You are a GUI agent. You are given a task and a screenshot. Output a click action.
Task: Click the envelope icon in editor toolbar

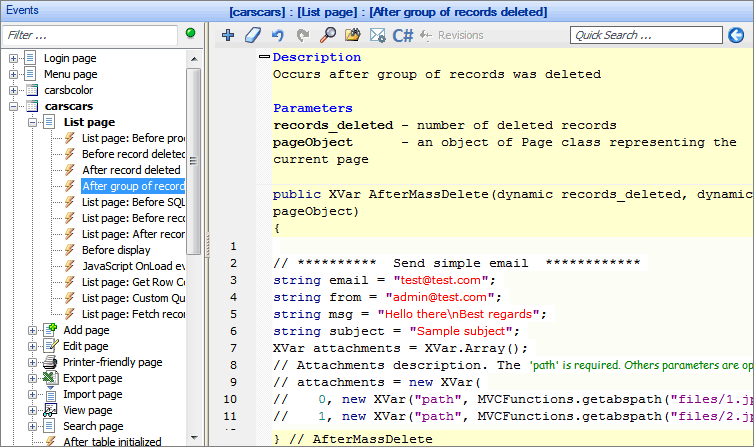[x=377, y=35]
